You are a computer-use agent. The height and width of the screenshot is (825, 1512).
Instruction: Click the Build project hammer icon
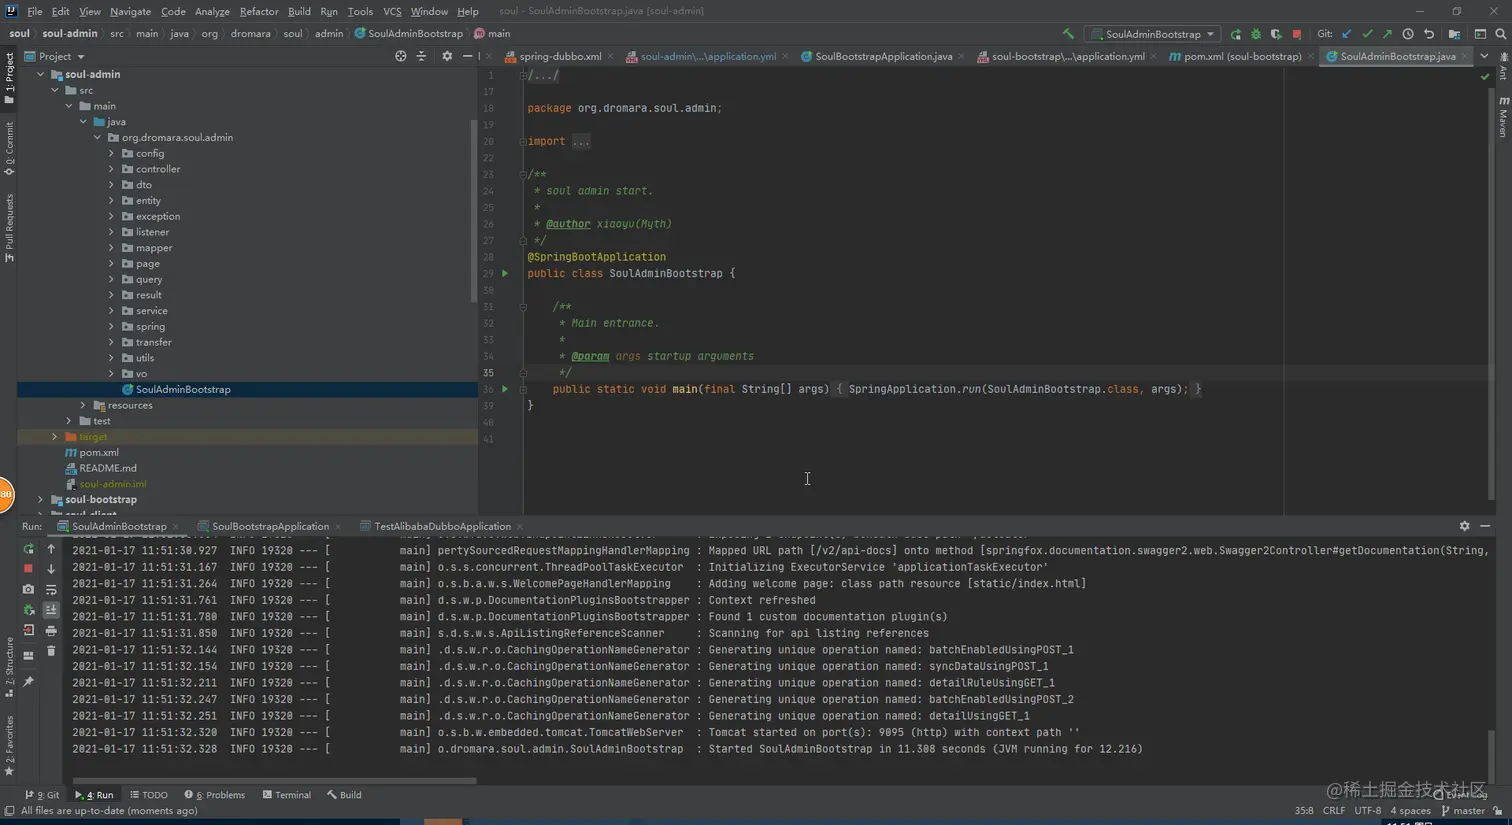[1068, 34]
